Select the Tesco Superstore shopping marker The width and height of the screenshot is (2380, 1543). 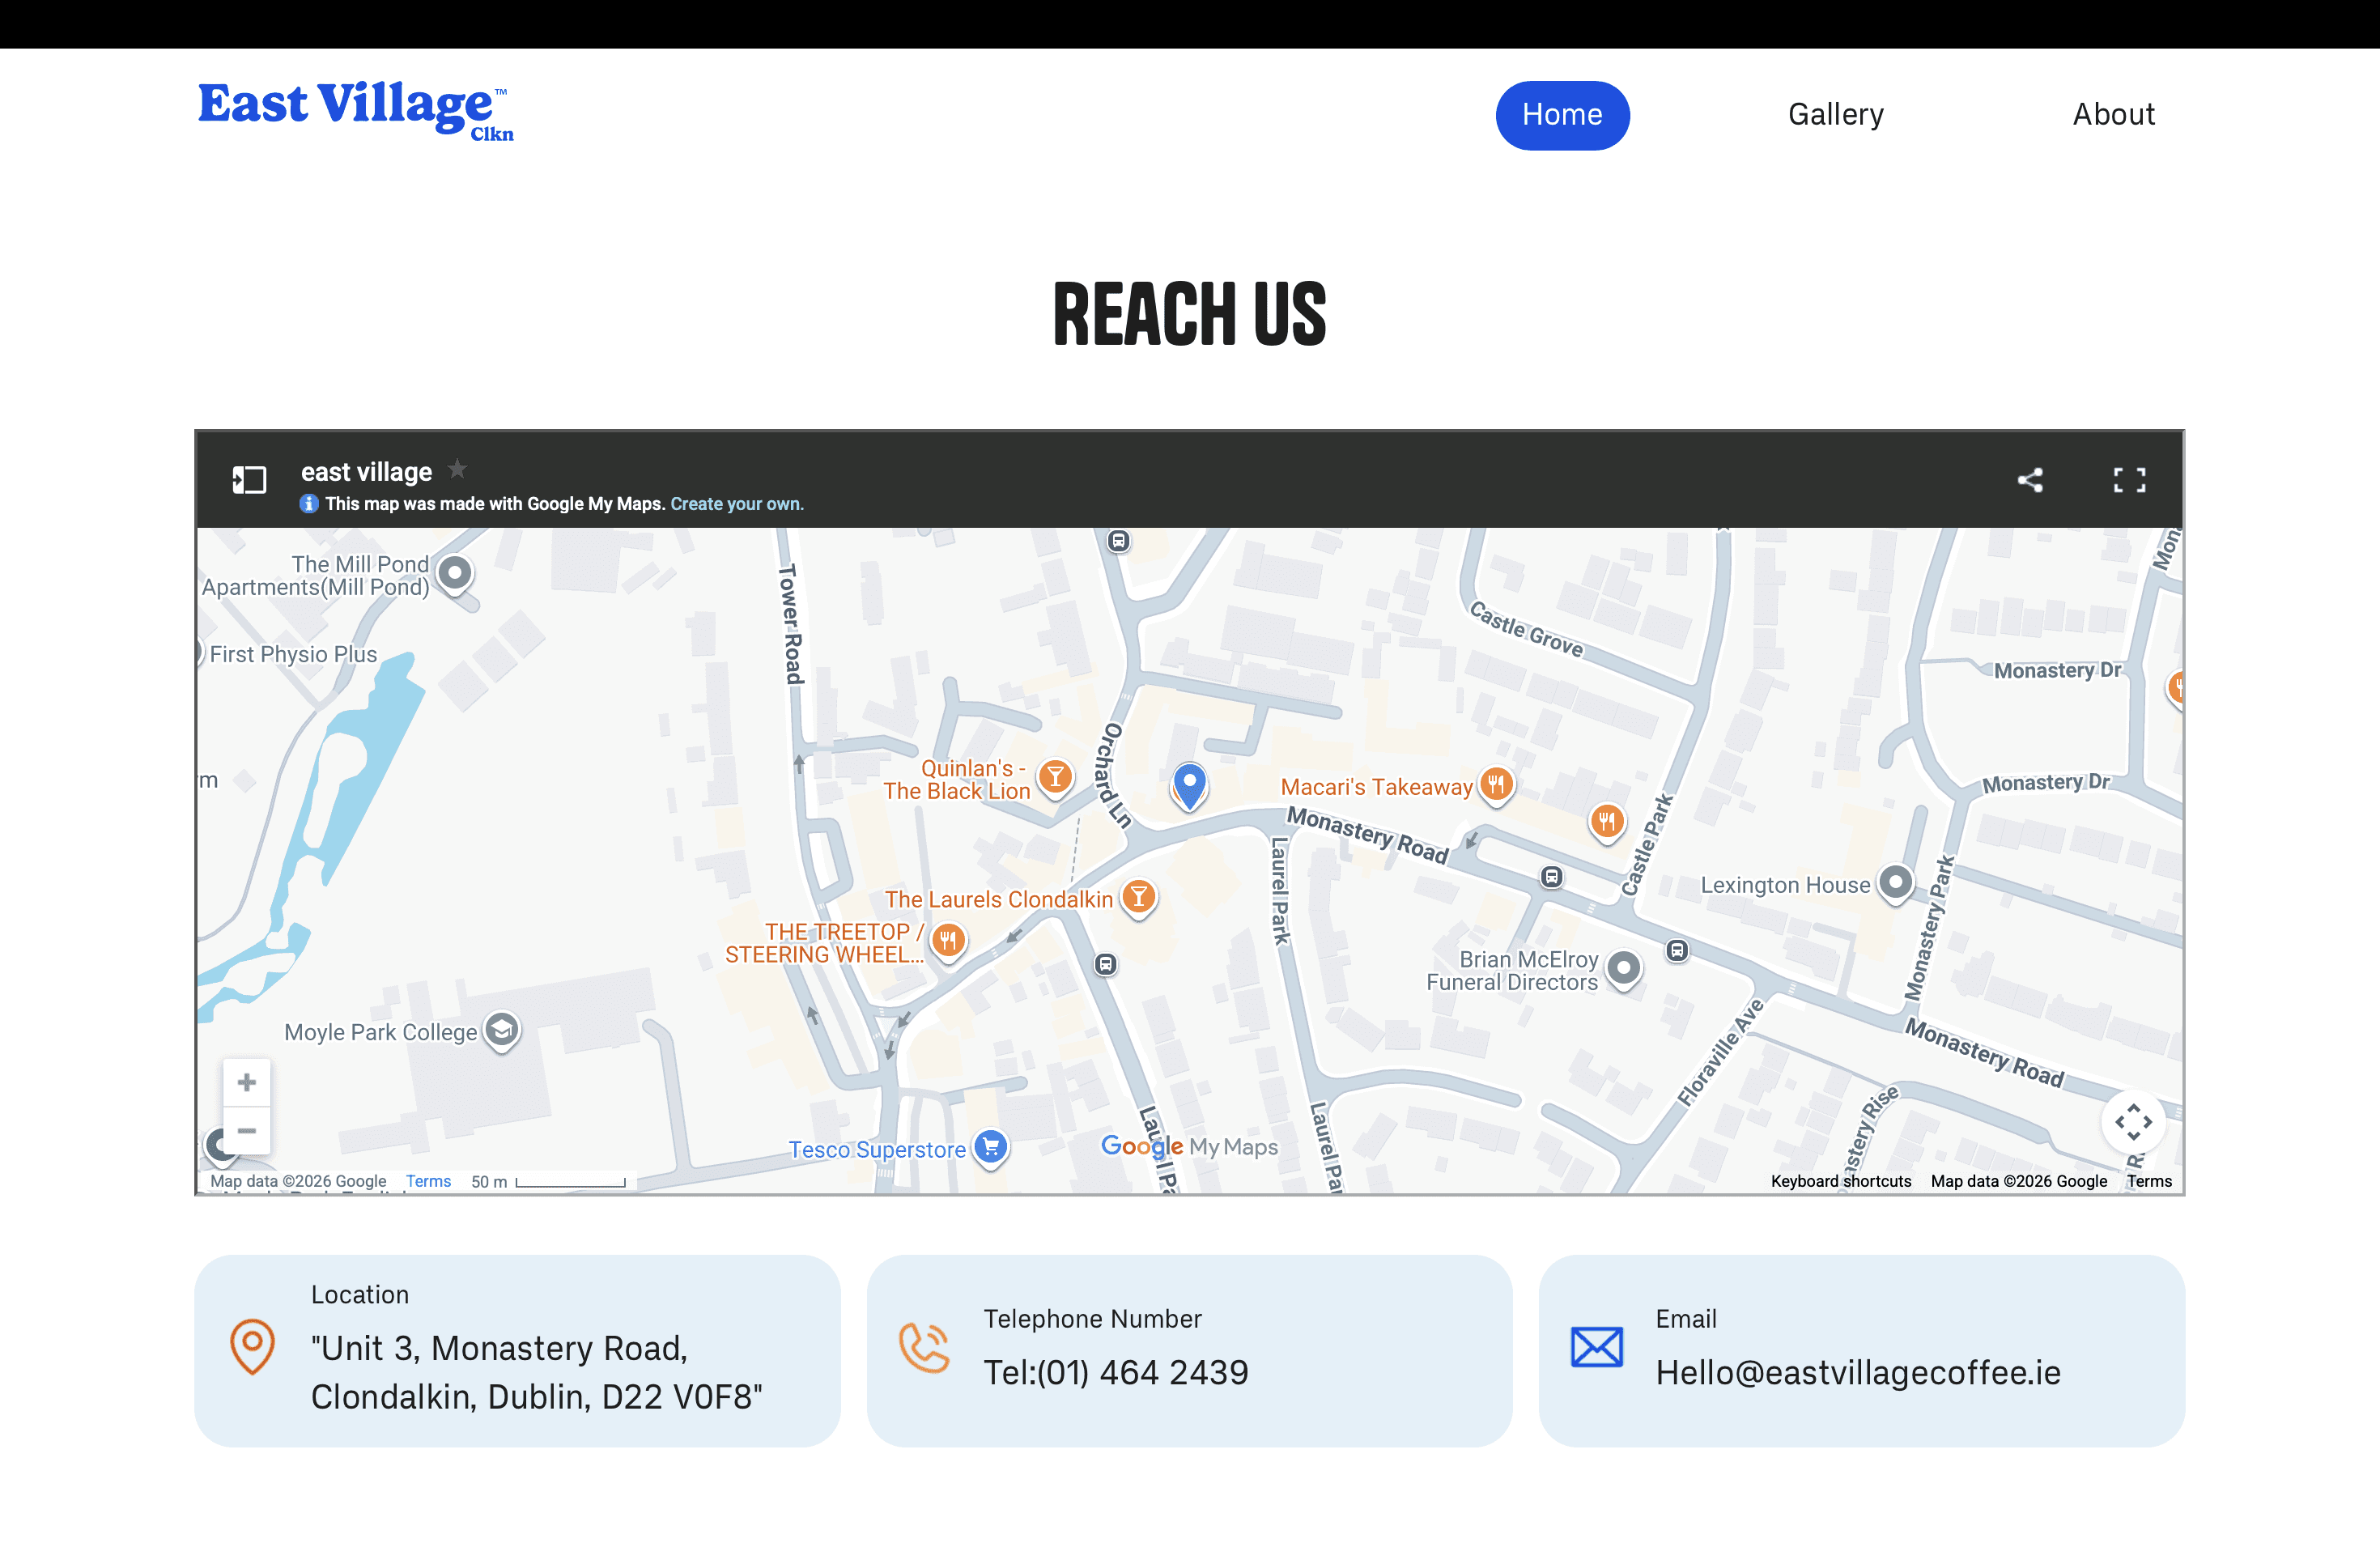click(x=990, y=1147)
